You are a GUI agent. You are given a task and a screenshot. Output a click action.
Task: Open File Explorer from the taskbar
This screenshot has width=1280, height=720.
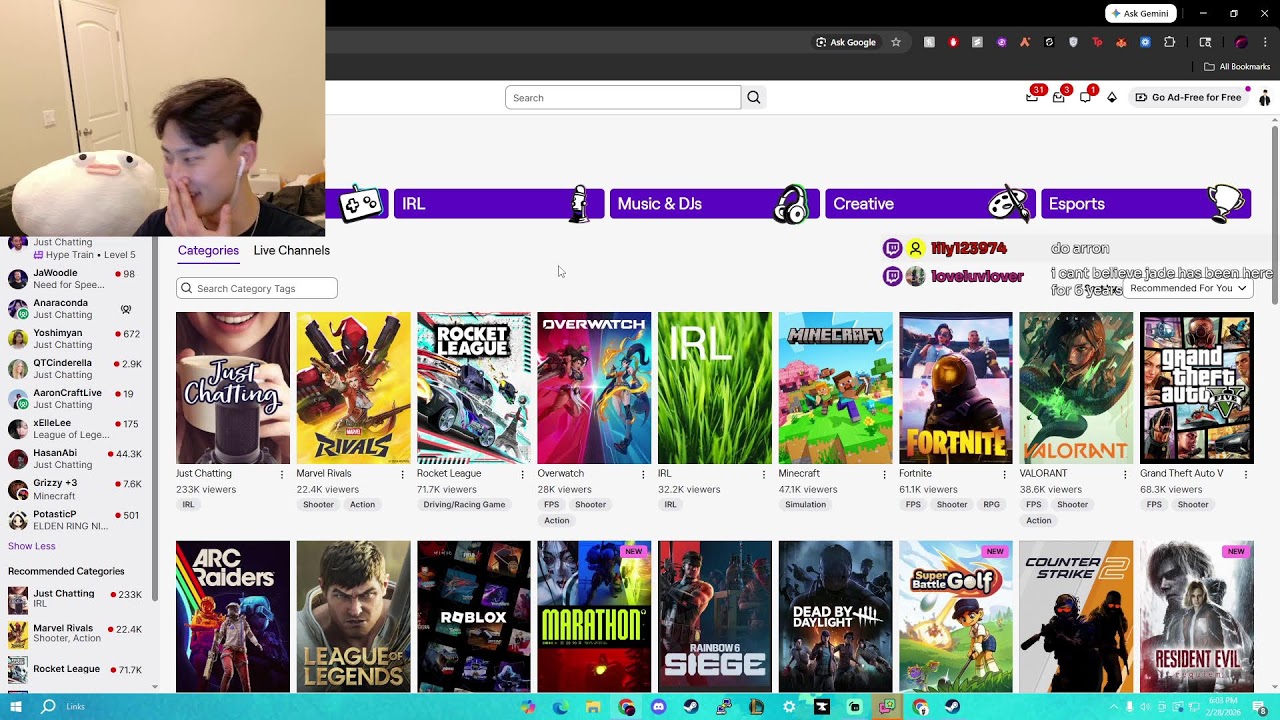593,707
